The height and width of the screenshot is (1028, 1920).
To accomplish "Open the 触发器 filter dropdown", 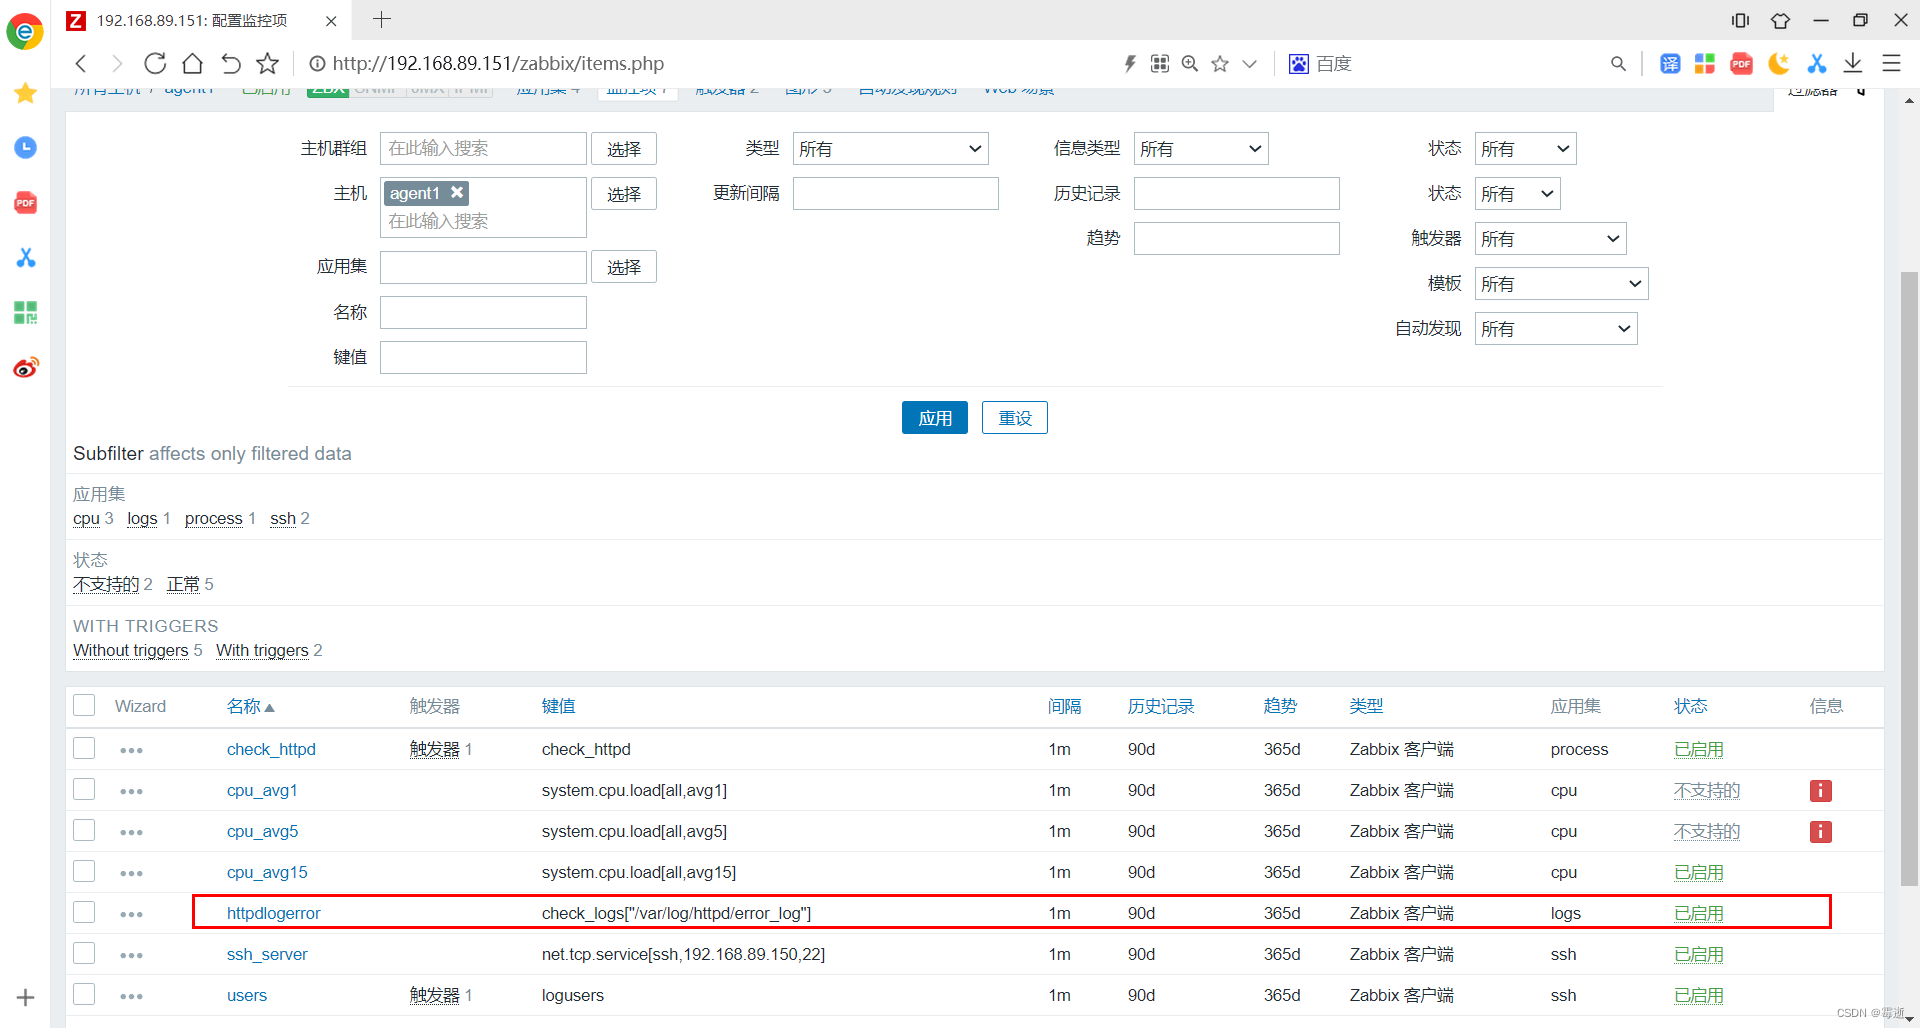I will coord(1550,239).
